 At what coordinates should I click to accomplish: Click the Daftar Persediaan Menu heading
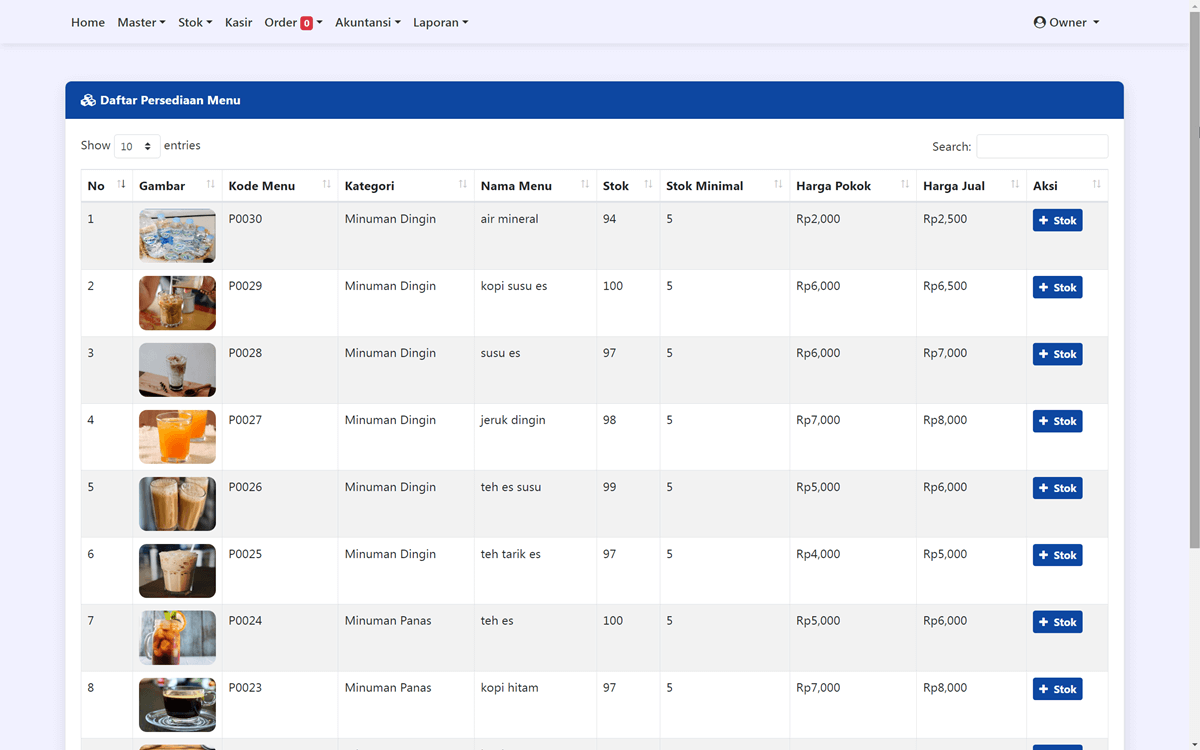point(170,100)
